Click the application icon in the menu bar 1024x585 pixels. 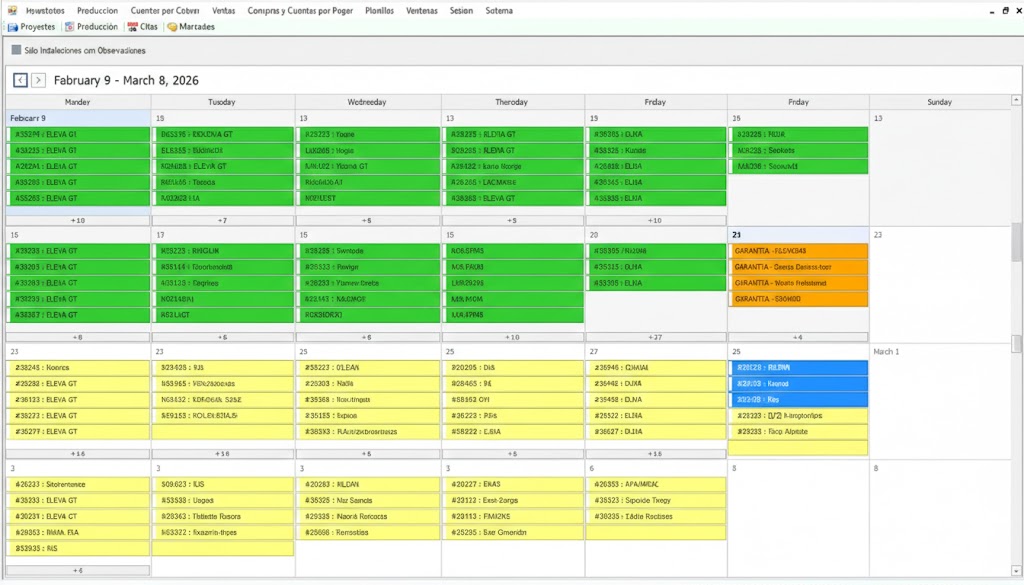click(12, 10)
